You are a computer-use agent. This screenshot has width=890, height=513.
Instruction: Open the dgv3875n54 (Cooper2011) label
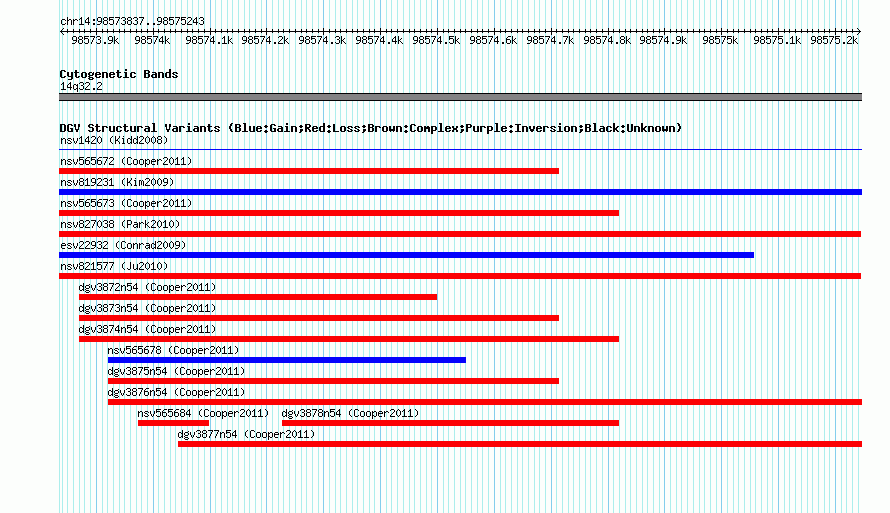pyautogui.click(x=177, y=371)
